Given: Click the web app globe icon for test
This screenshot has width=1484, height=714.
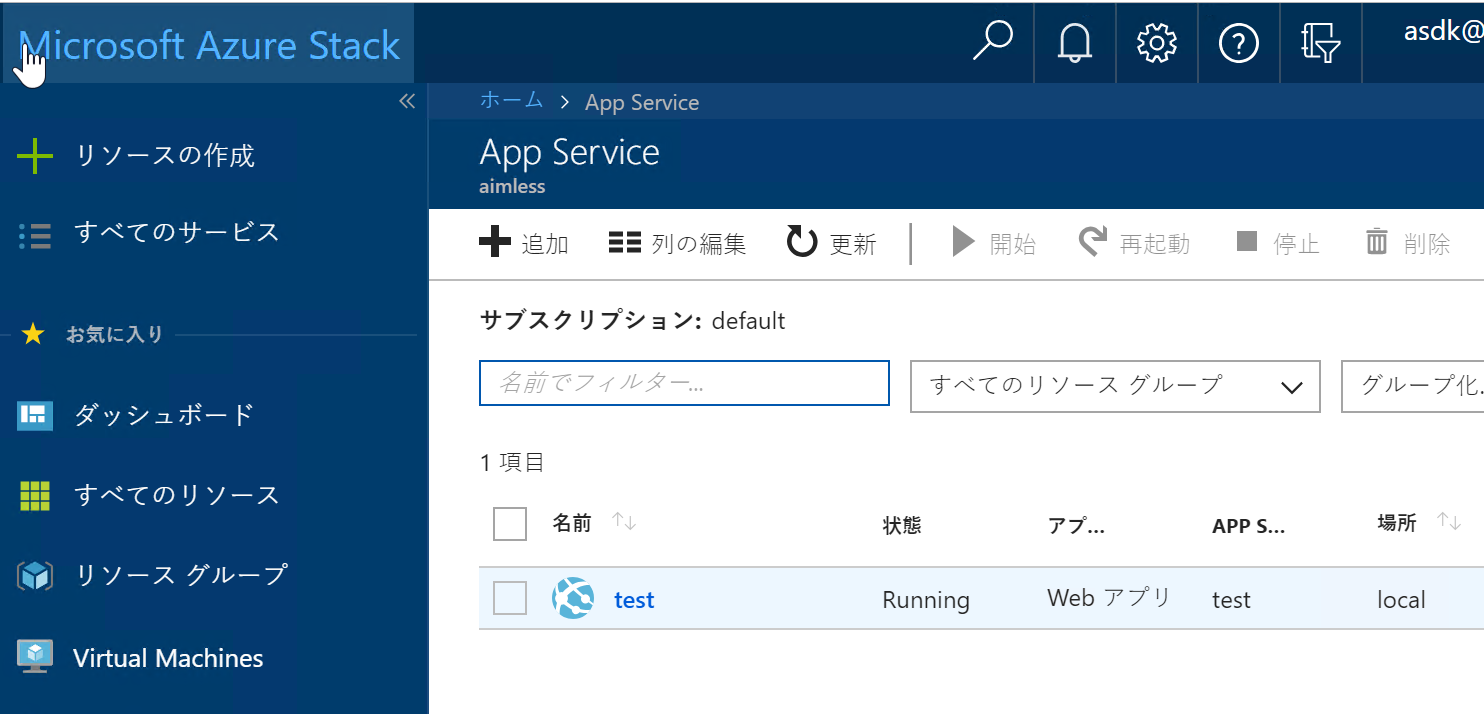Looking at the screenshot, I should pyautogui.click(x=573, y=598).
